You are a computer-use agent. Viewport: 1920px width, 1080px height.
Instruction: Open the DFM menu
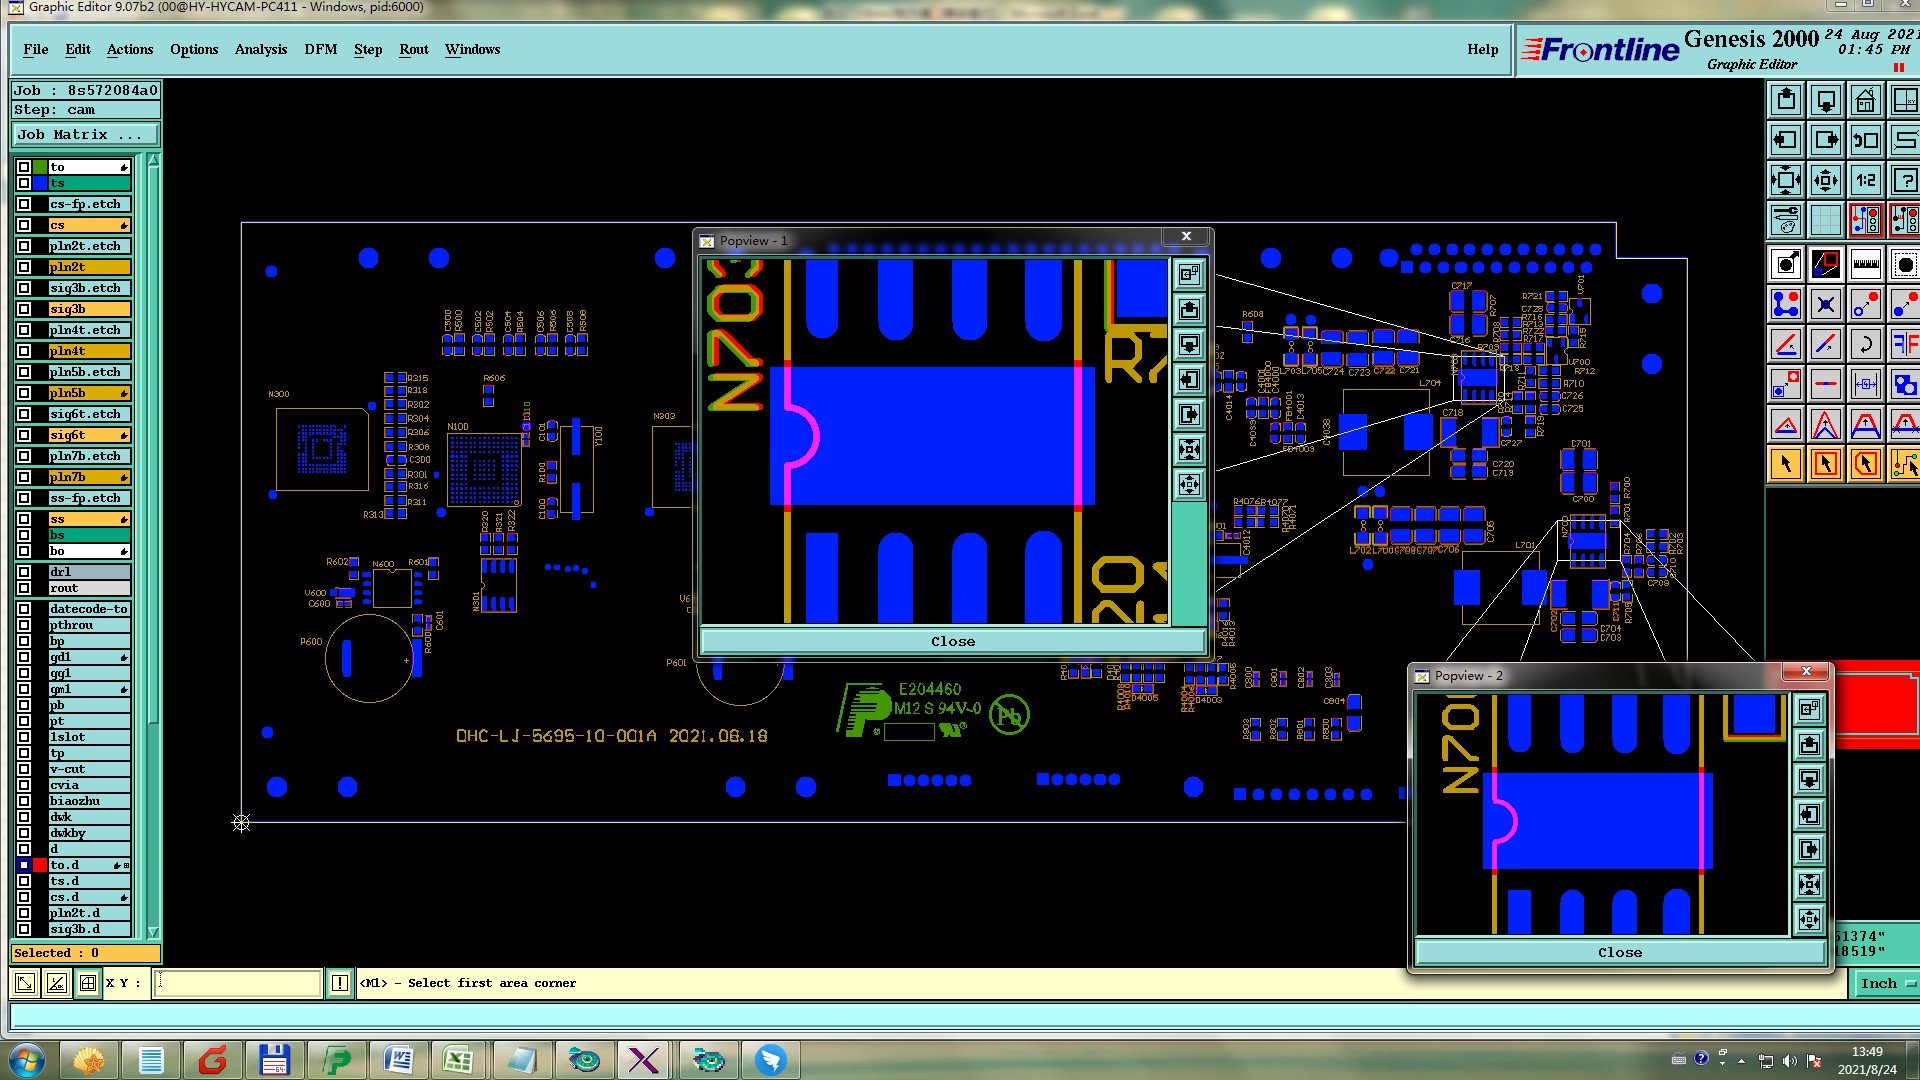point(320,49)
